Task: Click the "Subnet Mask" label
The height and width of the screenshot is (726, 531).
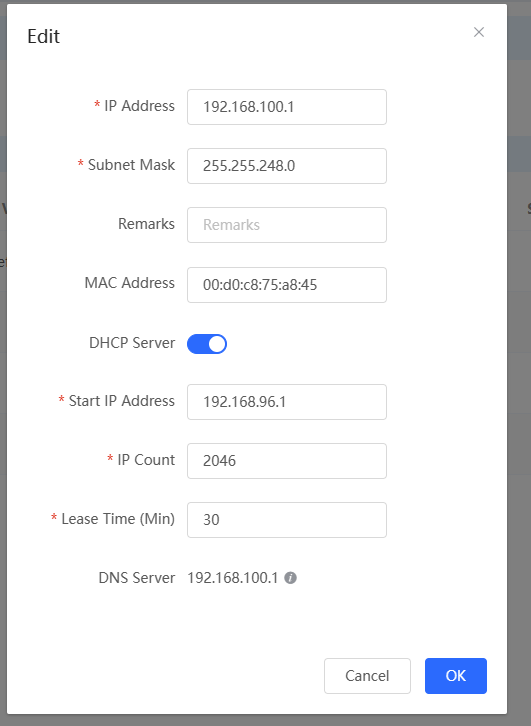Action: 131,165
